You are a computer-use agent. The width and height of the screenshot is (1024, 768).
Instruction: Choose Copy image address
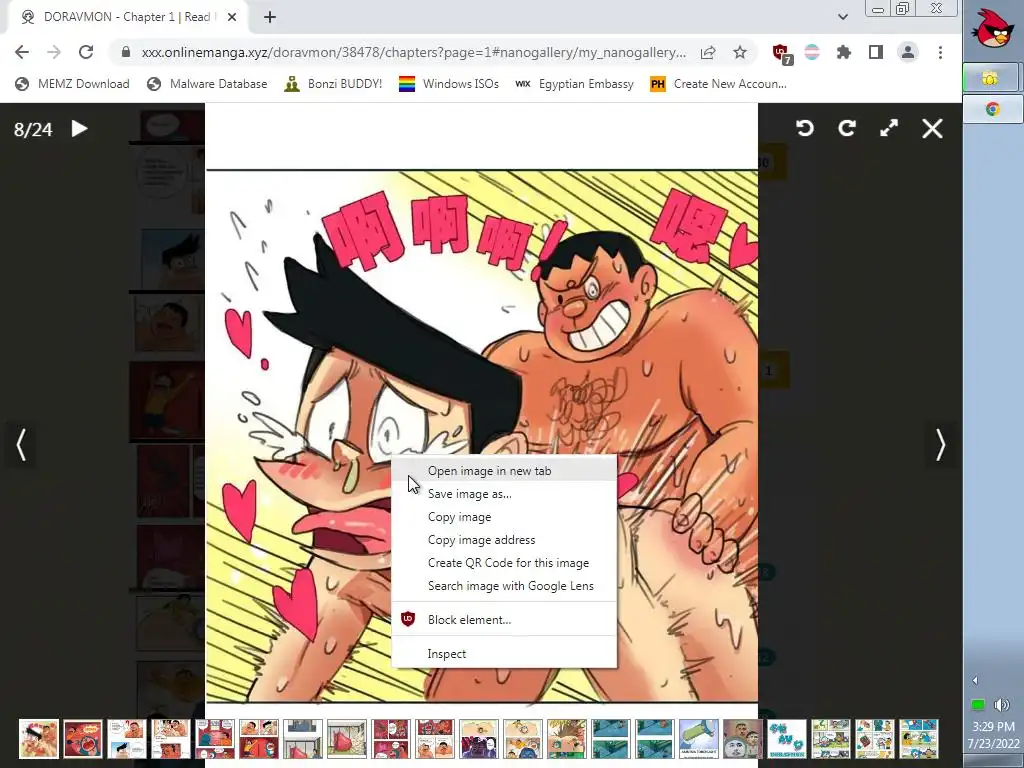504,539
